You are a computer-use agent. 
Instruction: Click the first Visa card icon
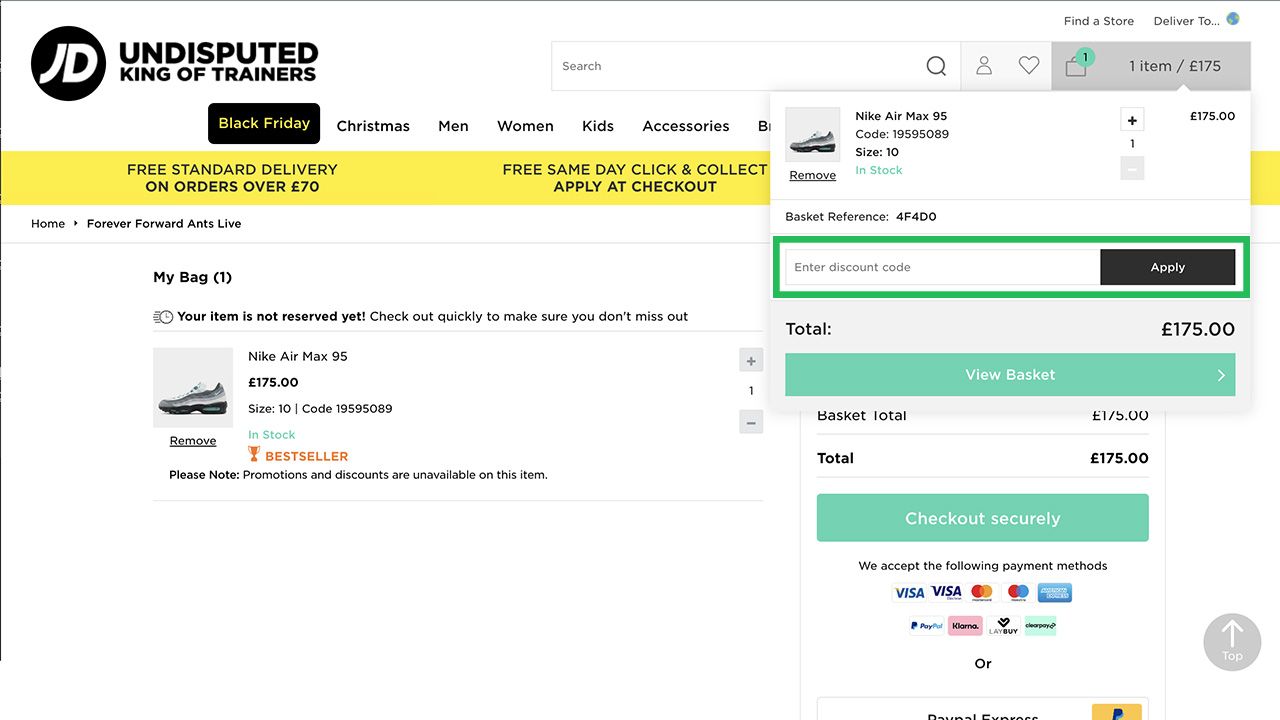(x=909, y=592)
